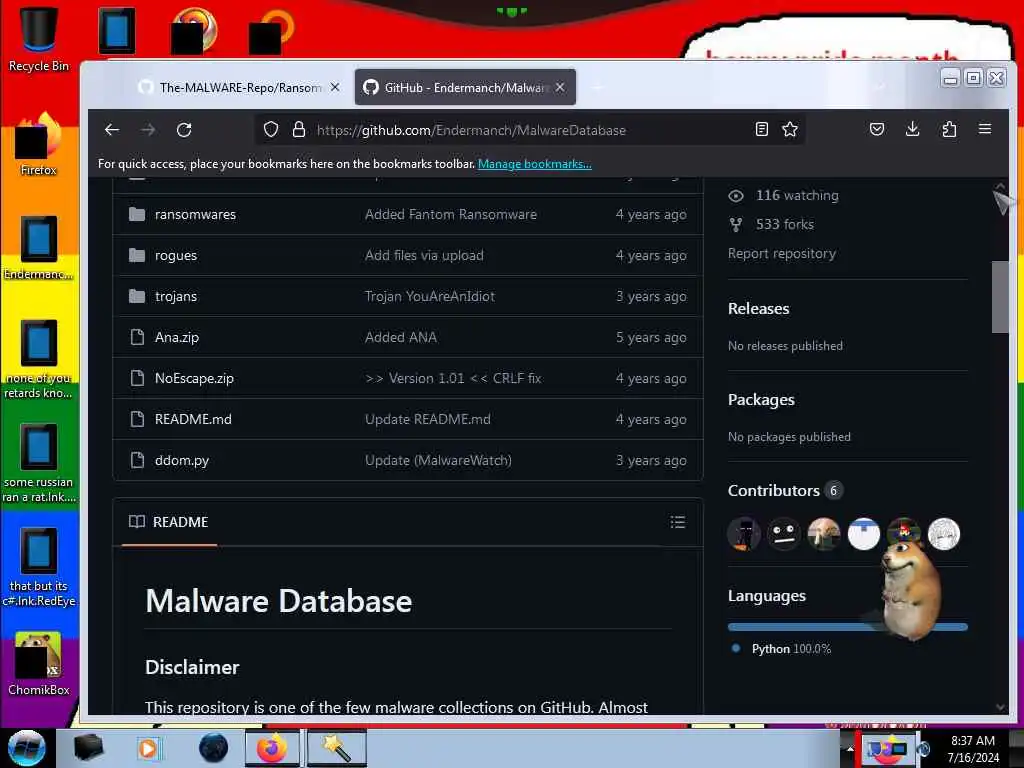
Task: Click the Ana.zip file icon
Action: (x=137, y=337)
